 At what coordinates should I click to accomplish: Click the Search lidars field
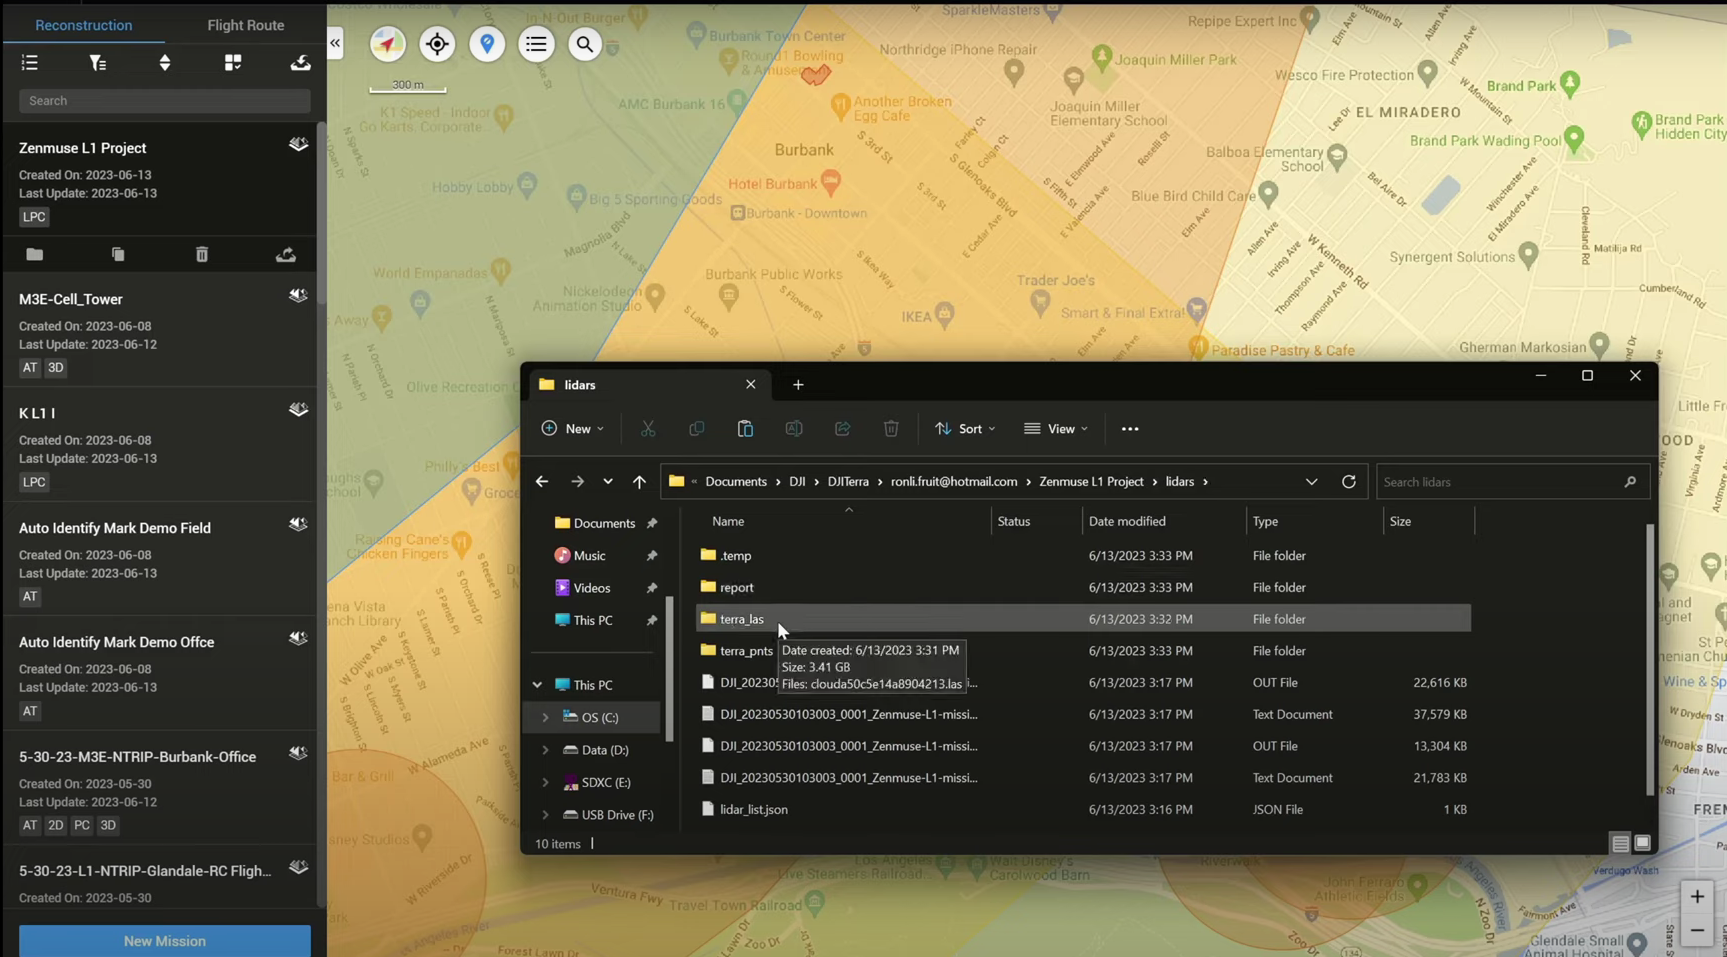point(1512,482)
